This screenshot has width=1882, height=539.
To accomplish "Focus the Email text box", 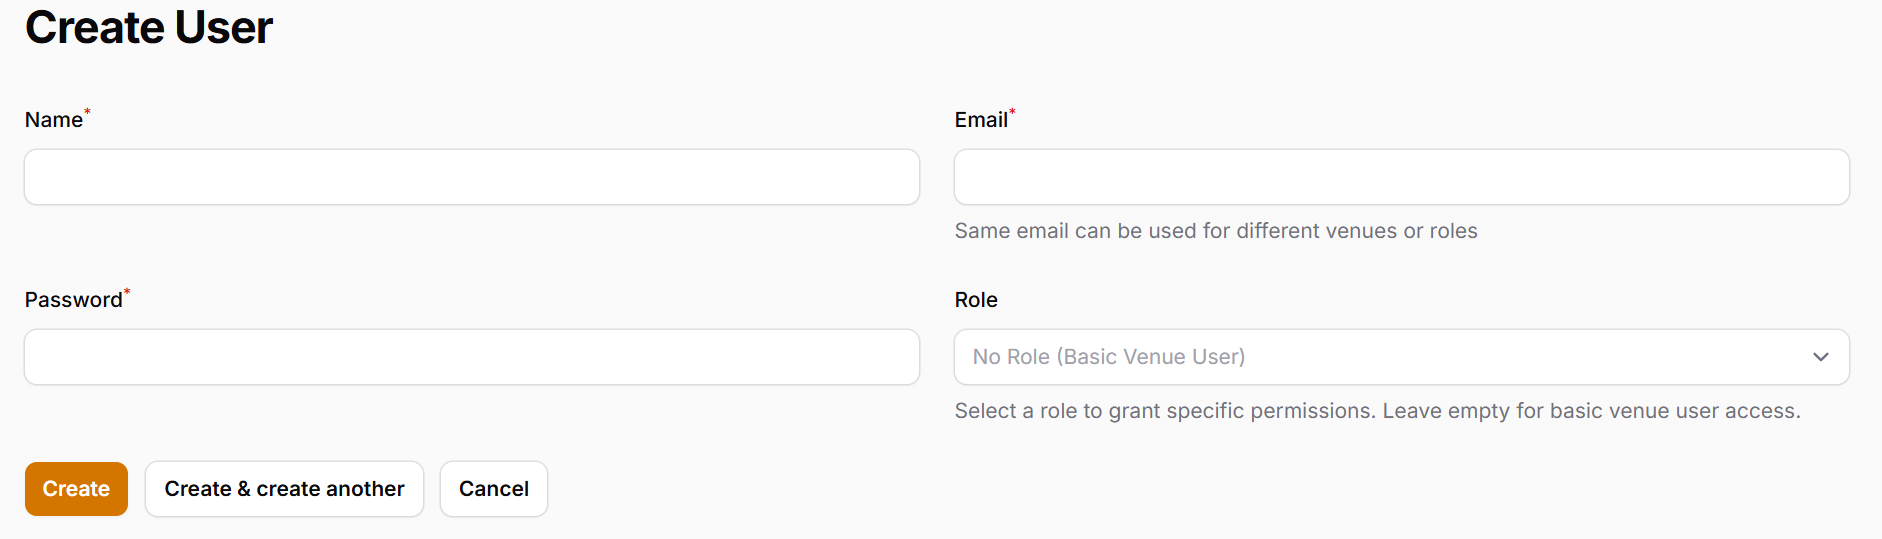I will pyautogui.click(x=1401, y=177).
